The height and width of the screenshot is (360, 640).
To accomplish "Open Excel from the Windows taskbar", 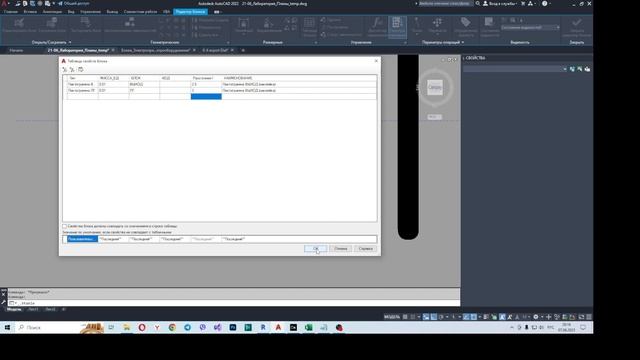I will (x=309, y=327).
